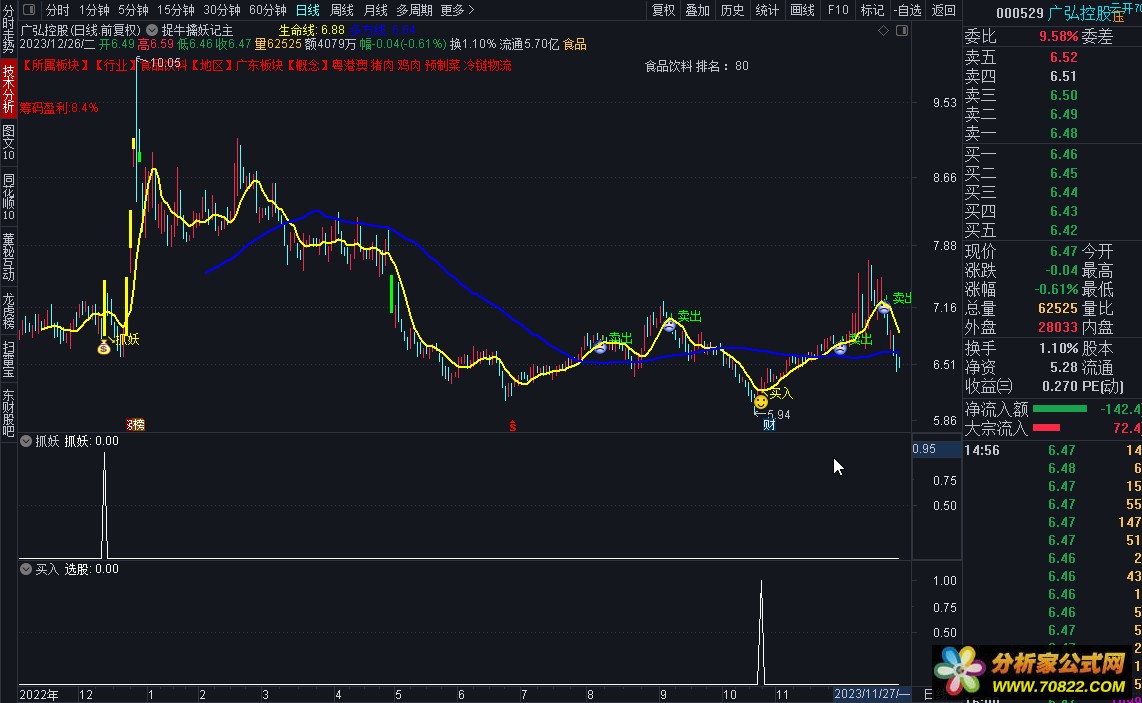This screenshot has height=703, width=1142.
Task: Expand the 买入 sub-indicator menu
Action: point(26,569)
